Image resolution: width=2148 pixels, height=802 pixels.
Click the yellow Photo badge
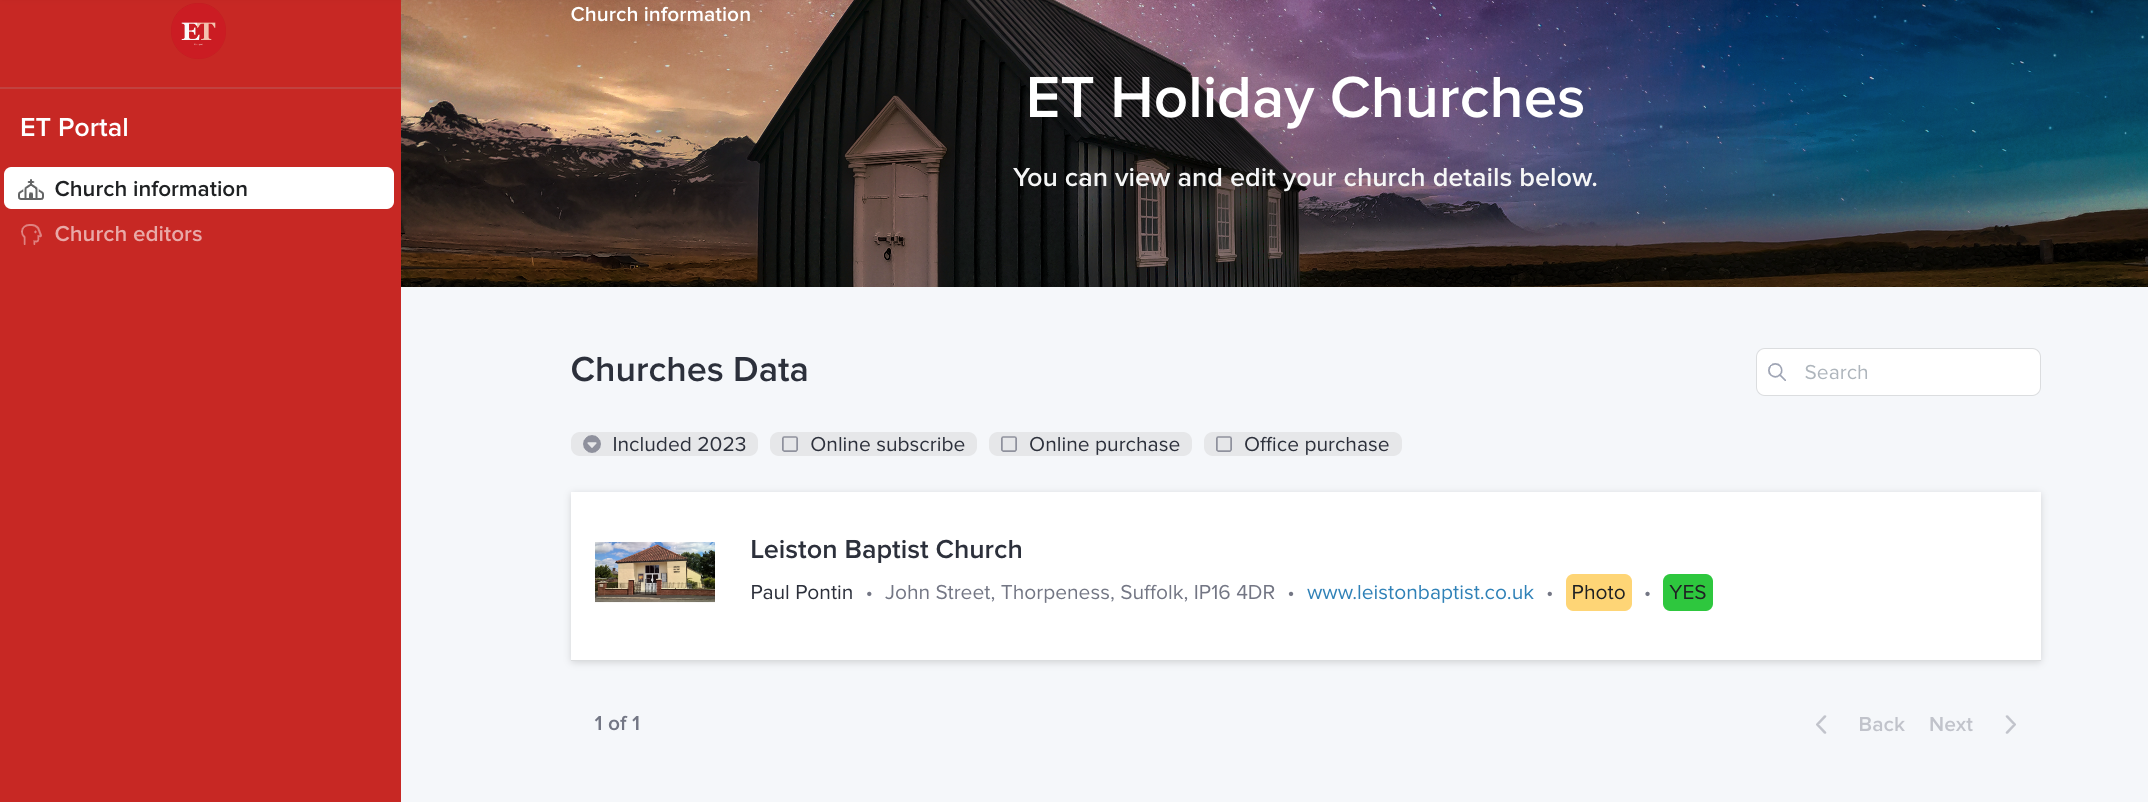pyautogui.click(x=1597, y=593)
